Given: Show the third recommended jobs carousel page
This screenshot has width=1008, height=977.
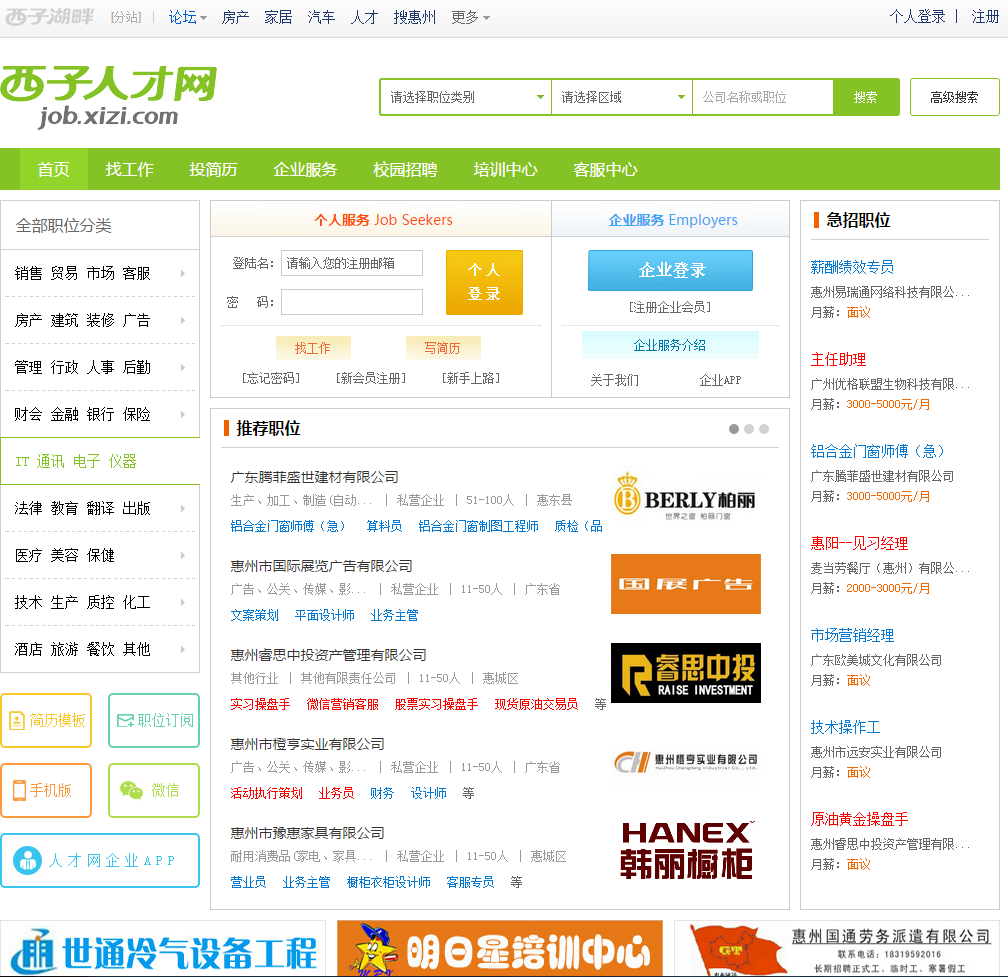Looking at the screenshot, I should (764, 429).
